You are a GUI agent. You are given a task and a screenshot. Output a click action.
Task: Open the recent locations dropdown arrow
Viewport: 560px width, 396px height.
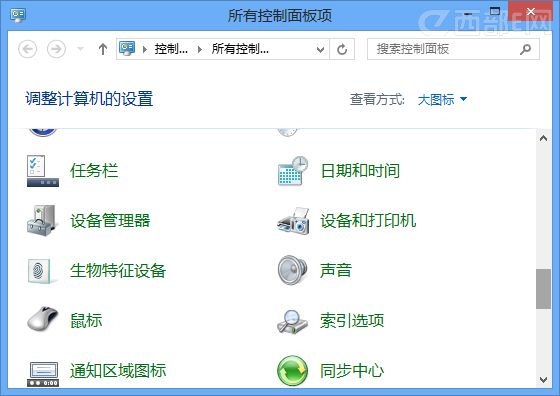81,49
